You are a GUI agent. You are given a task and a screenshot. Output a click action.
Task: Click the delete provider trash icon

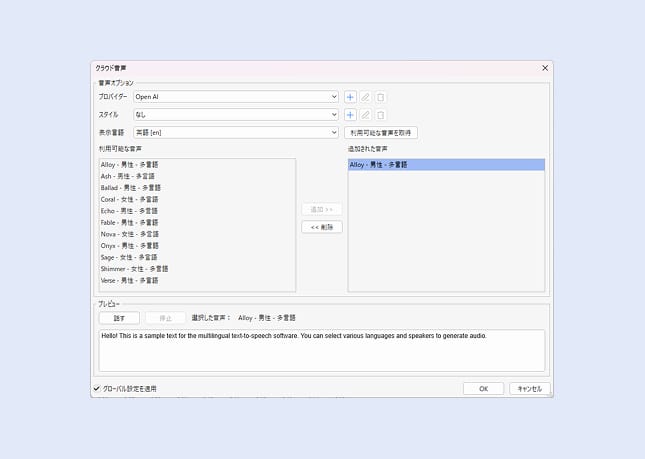[380, 97]
